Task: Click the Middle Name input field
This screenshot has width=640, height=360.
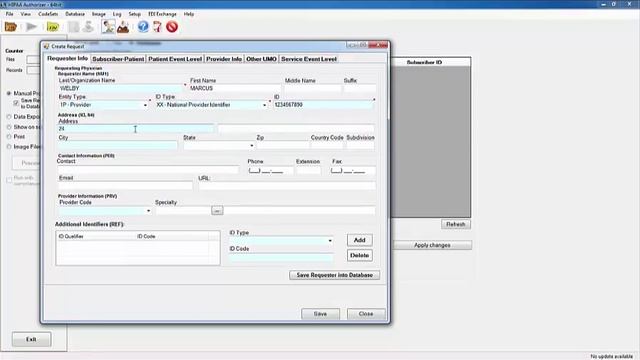Action: pos(313,89)
